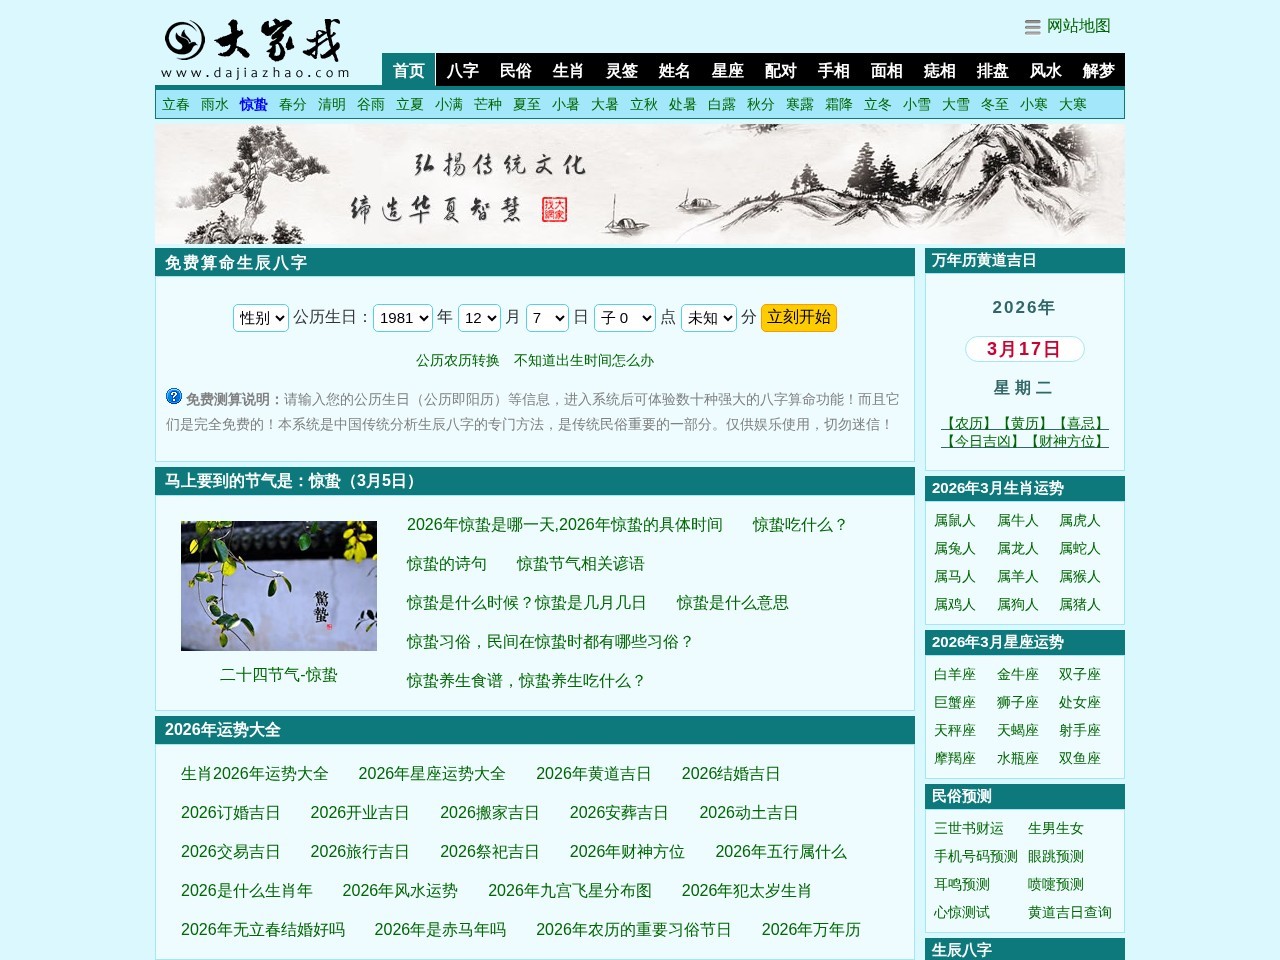The image size is (1280, 960).
Task: Open the 网站地图 hamburger icon
Action: pos(1032,27)
